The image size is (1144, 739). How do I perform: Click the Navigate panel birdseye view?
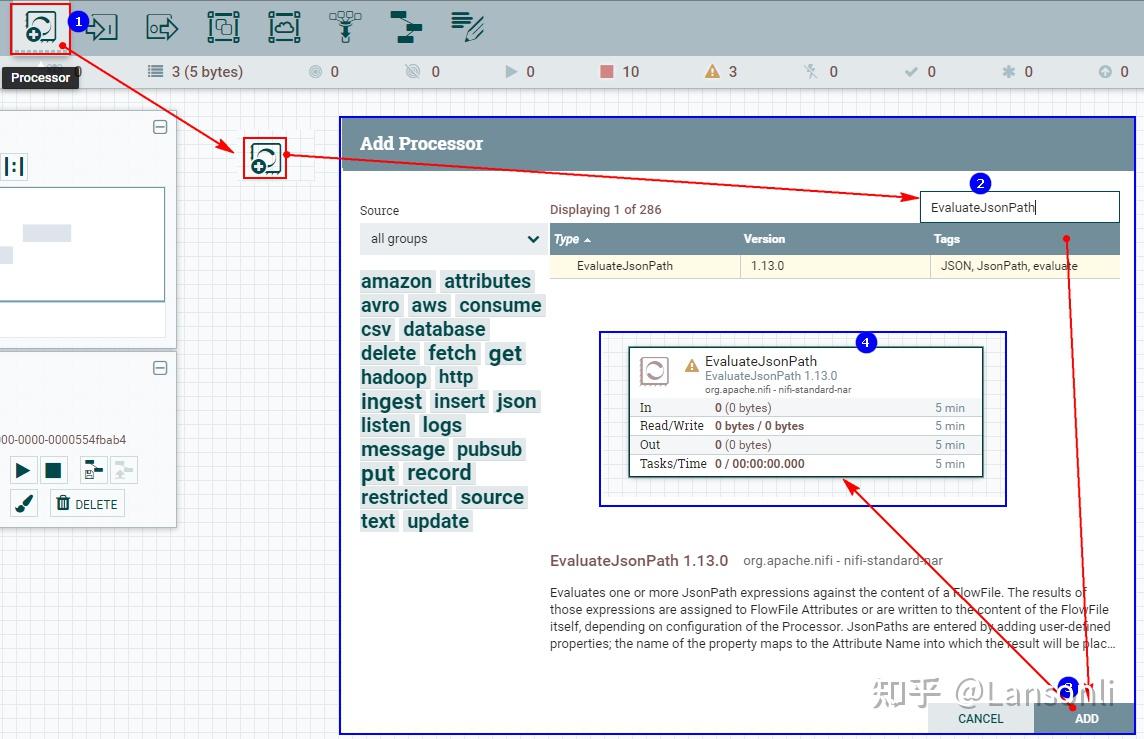tap(82, 244)
